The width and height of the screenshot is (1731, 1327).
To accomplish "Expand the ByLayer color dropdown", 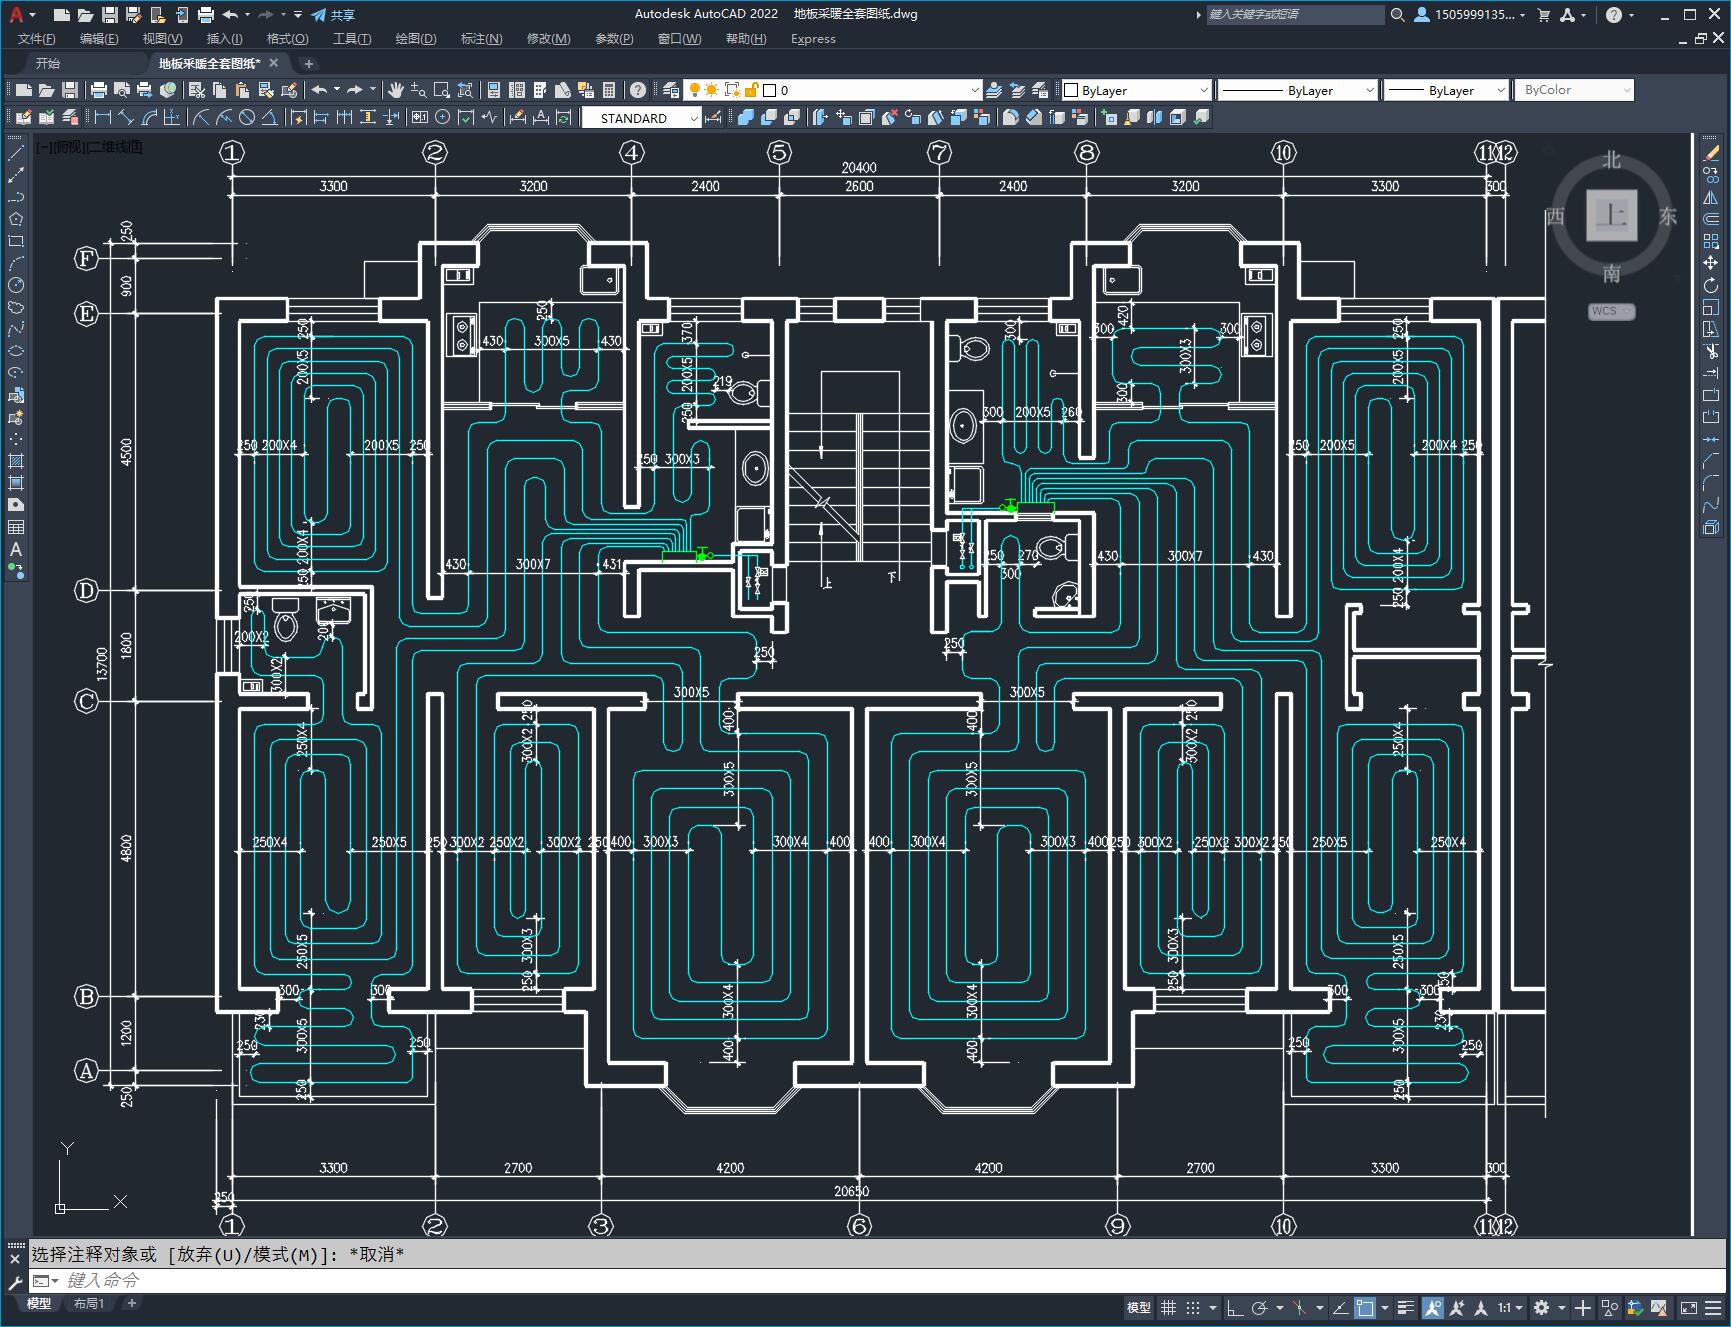I will click(1203, 90).
